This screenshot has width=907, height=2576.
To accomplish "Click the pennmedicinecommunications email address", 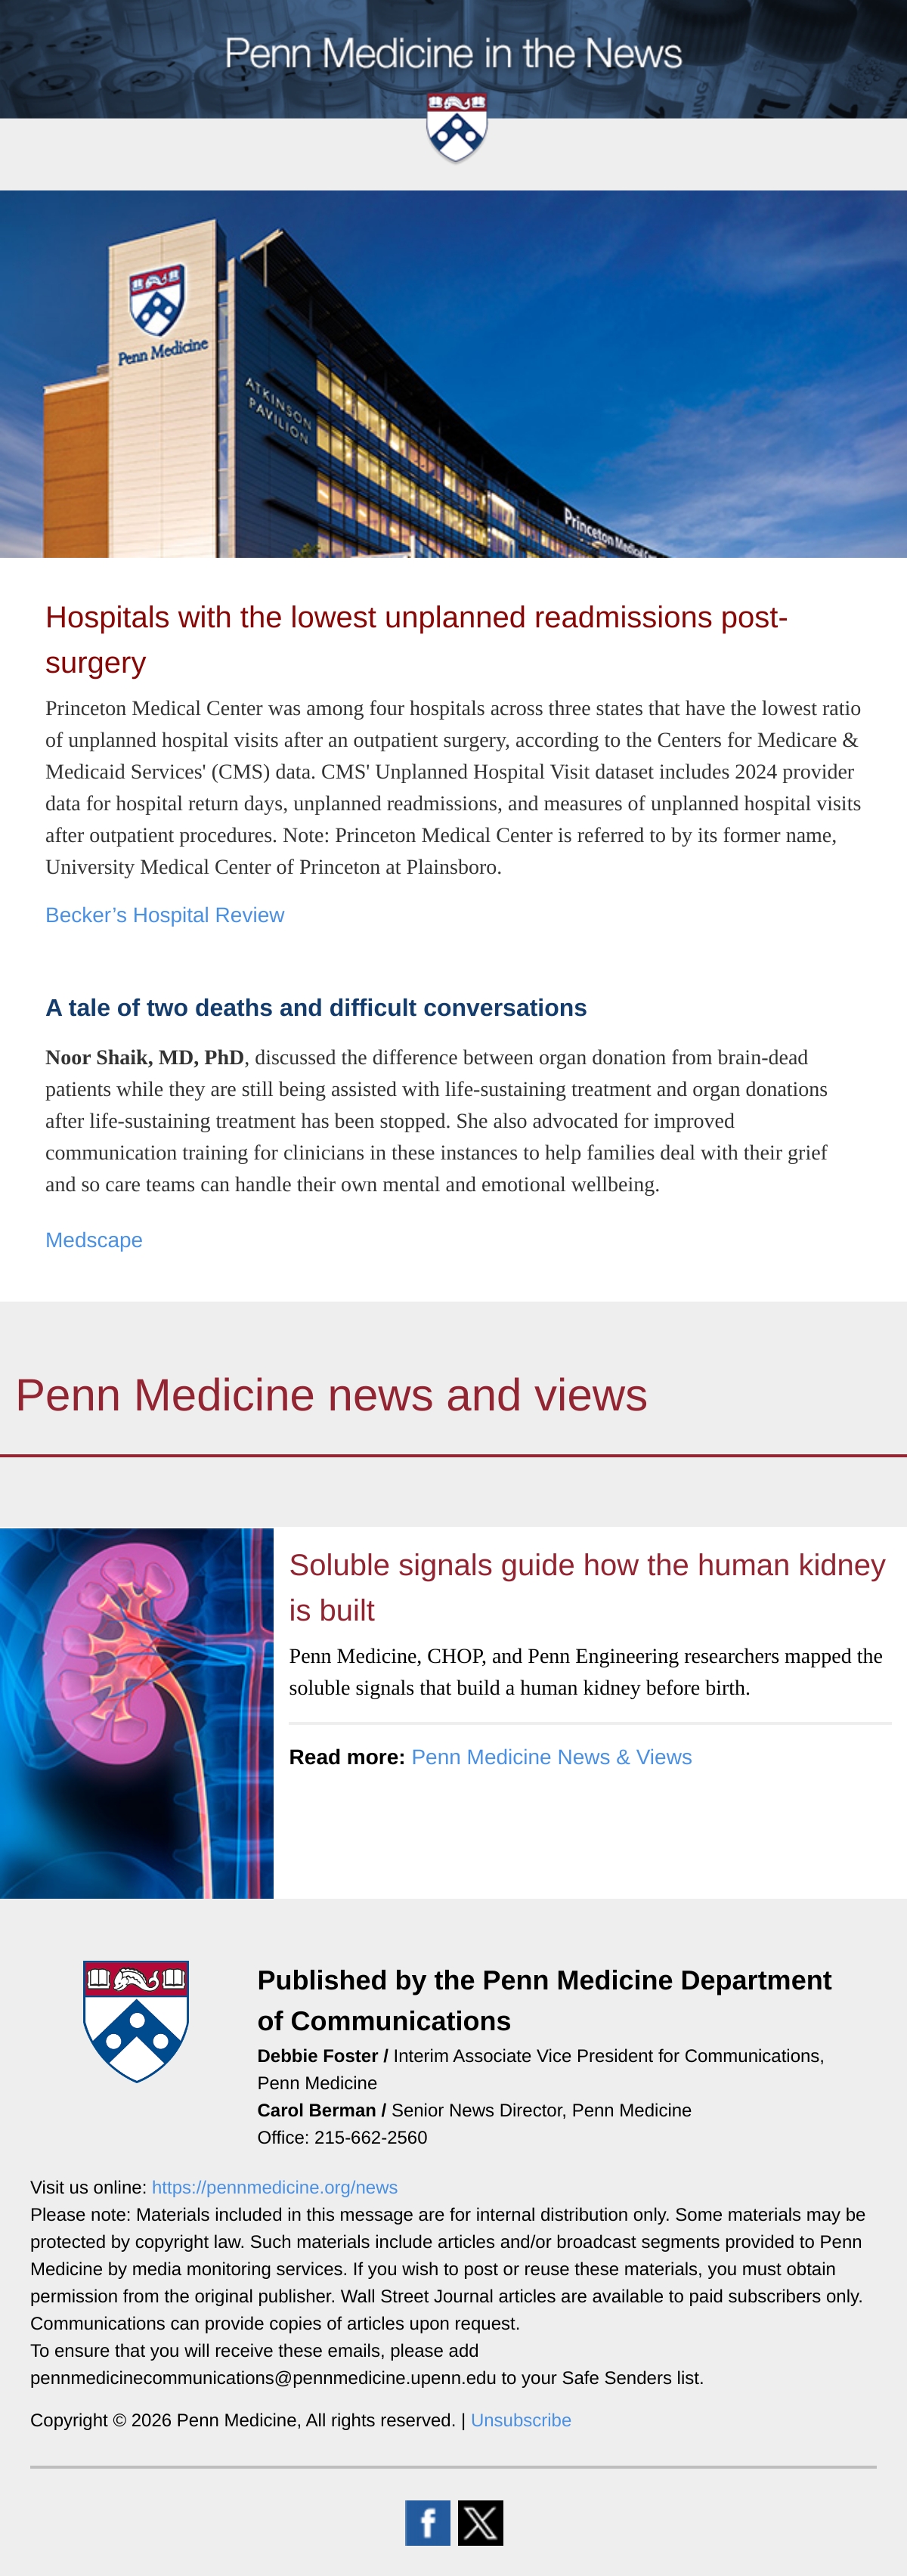I will click(x=263, y=2378).
